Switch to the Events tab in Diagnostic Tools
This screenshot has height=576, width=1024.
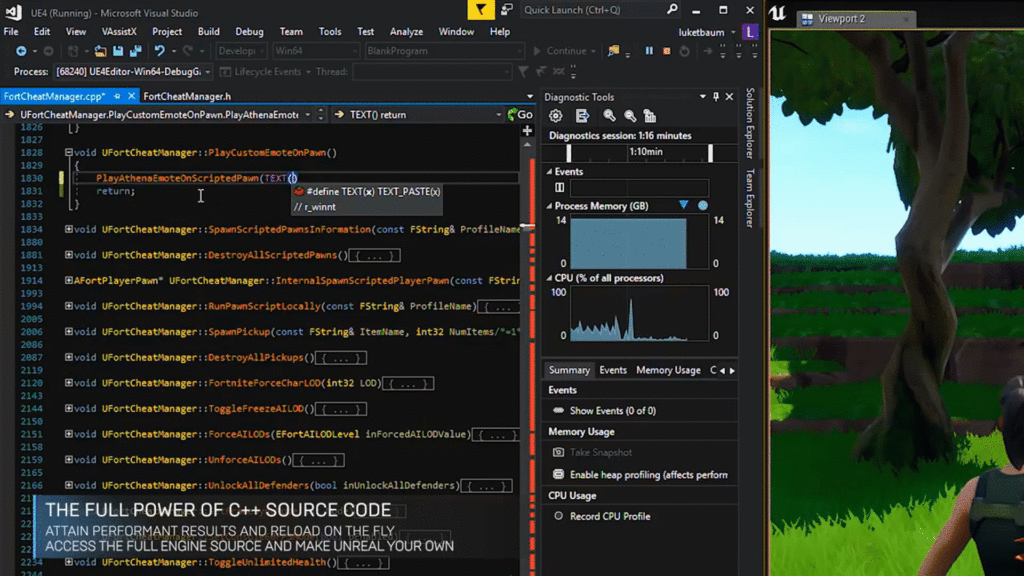point(613,370)
